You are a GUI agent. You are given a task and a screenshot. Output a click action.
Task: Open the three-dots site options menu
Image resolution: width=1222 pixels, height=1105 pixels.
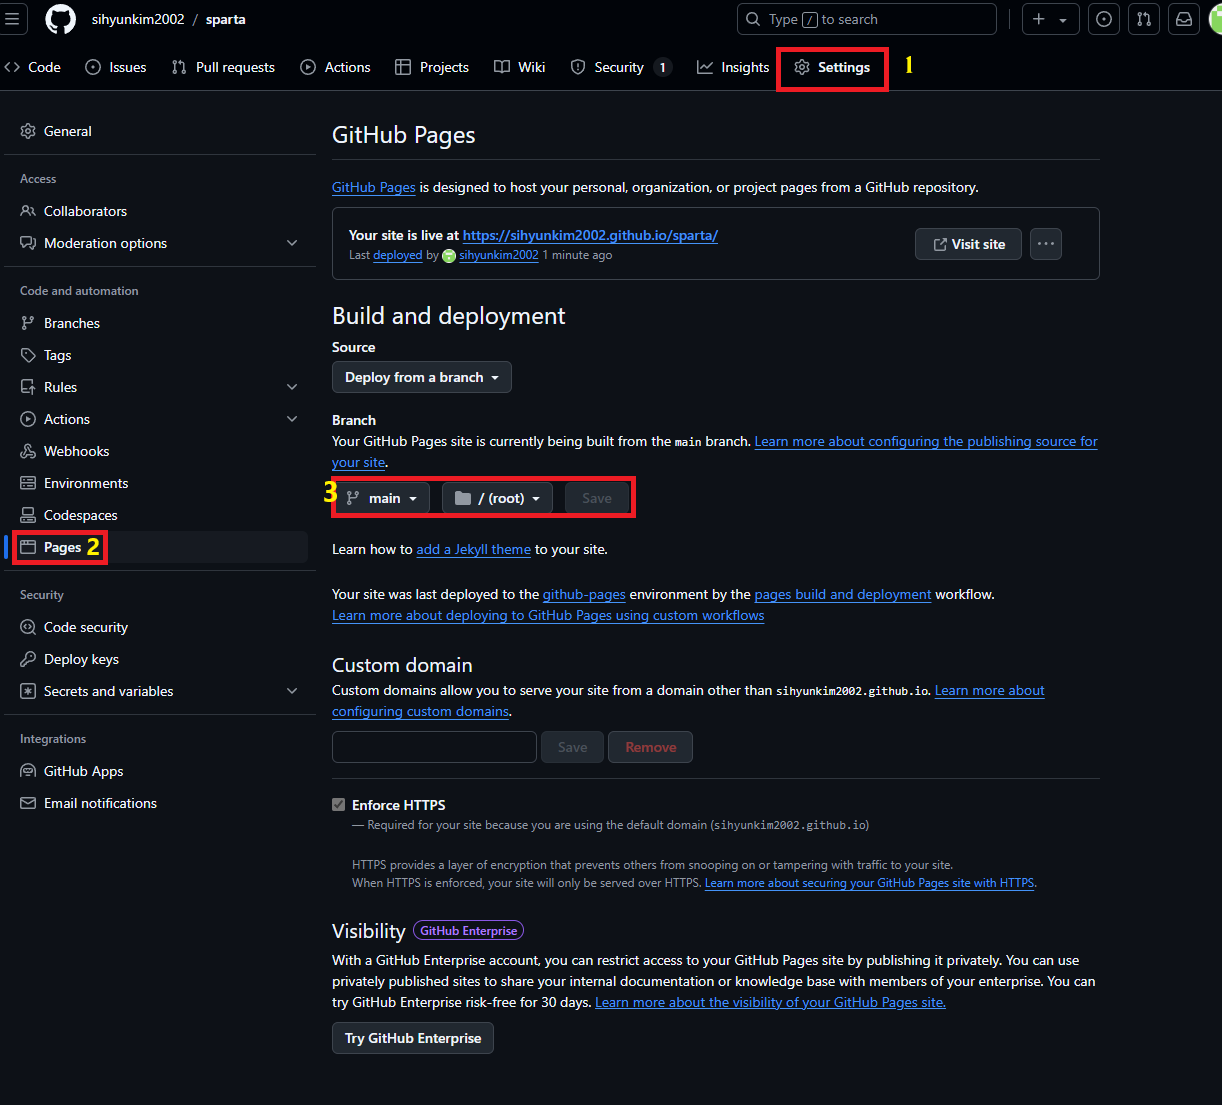click(x=1046, y=244)
